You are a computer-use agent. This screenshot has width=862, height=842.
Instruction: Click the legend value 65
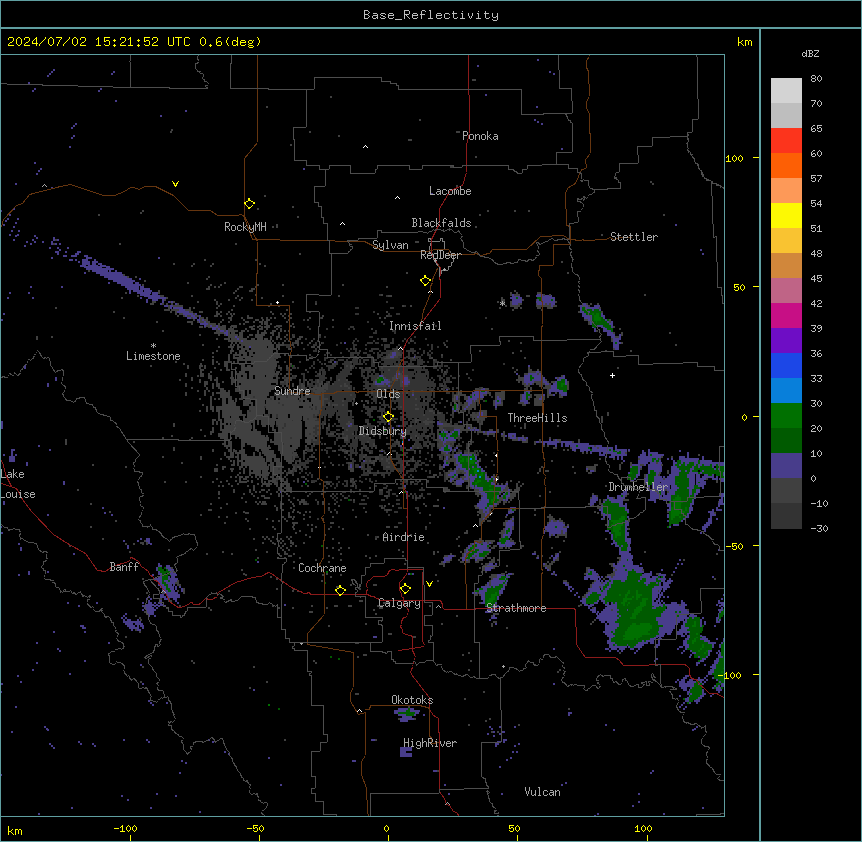(x=816, y=129)
